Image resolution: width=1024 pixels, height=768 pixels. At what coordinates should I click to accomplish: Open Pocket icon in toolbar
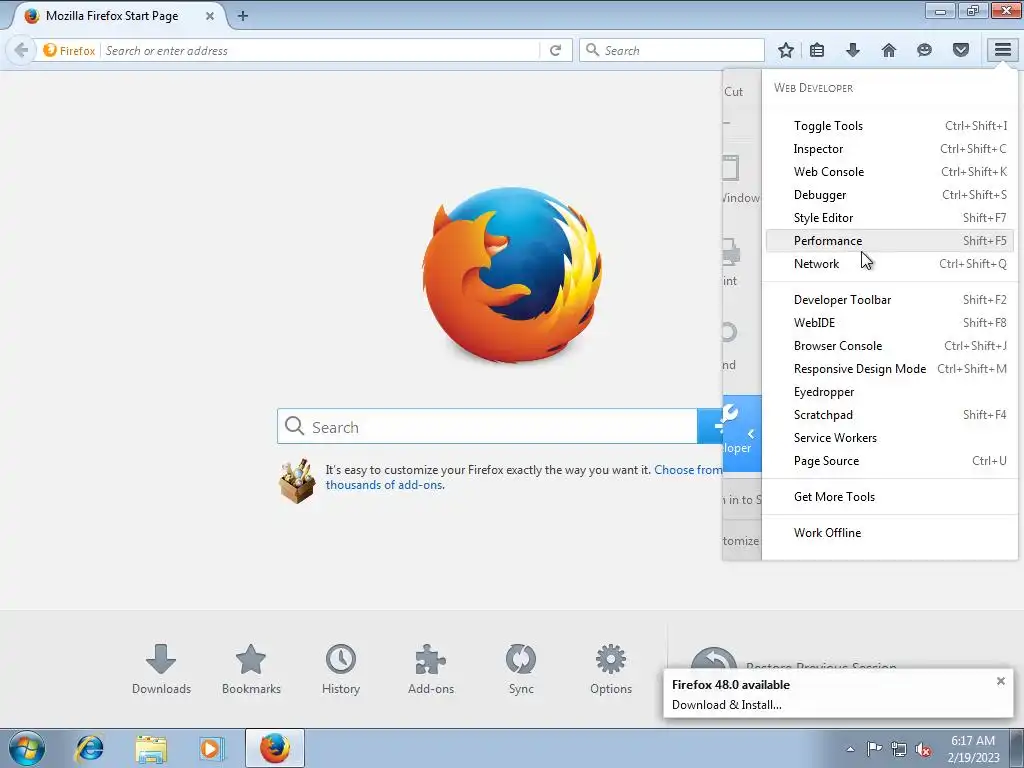pos(961,50)
